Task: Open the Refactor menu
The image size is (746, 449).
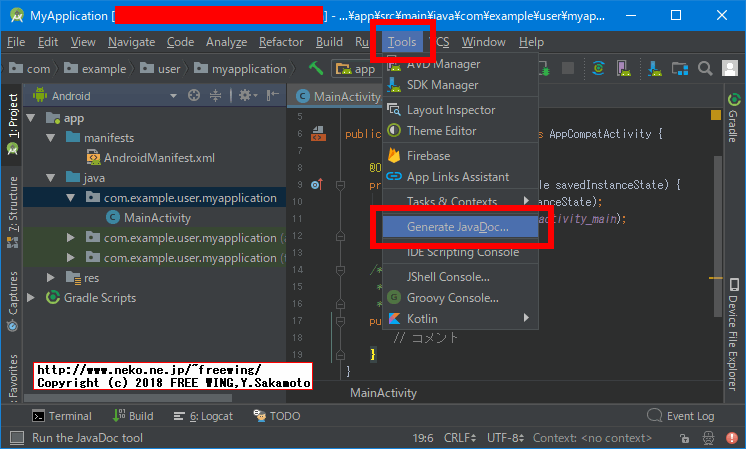Action: click(281, 42)
